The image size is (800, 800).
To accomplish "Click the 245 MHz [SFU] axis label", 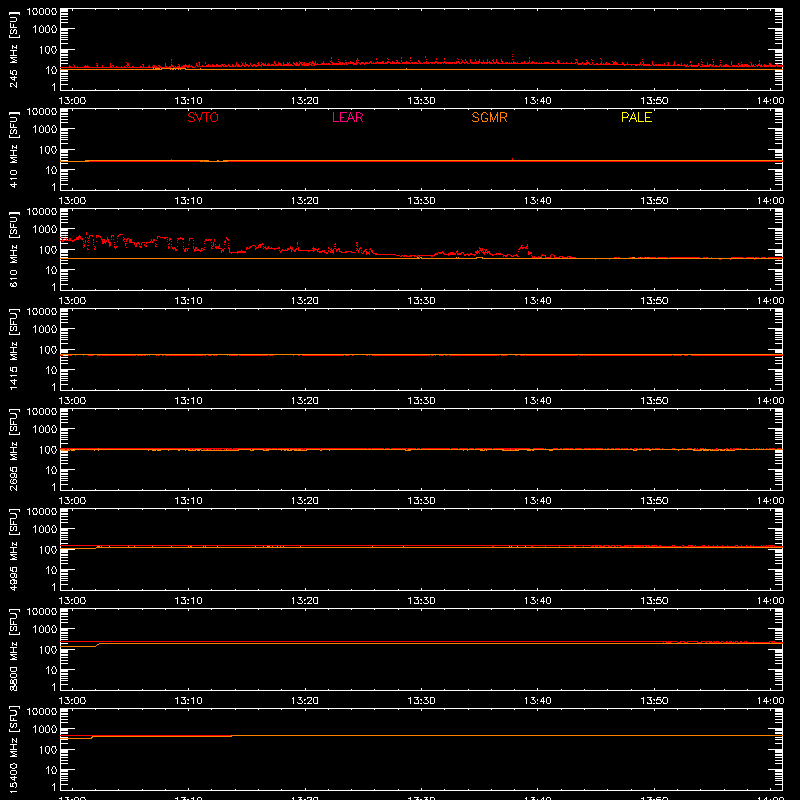I will [14, 49].
